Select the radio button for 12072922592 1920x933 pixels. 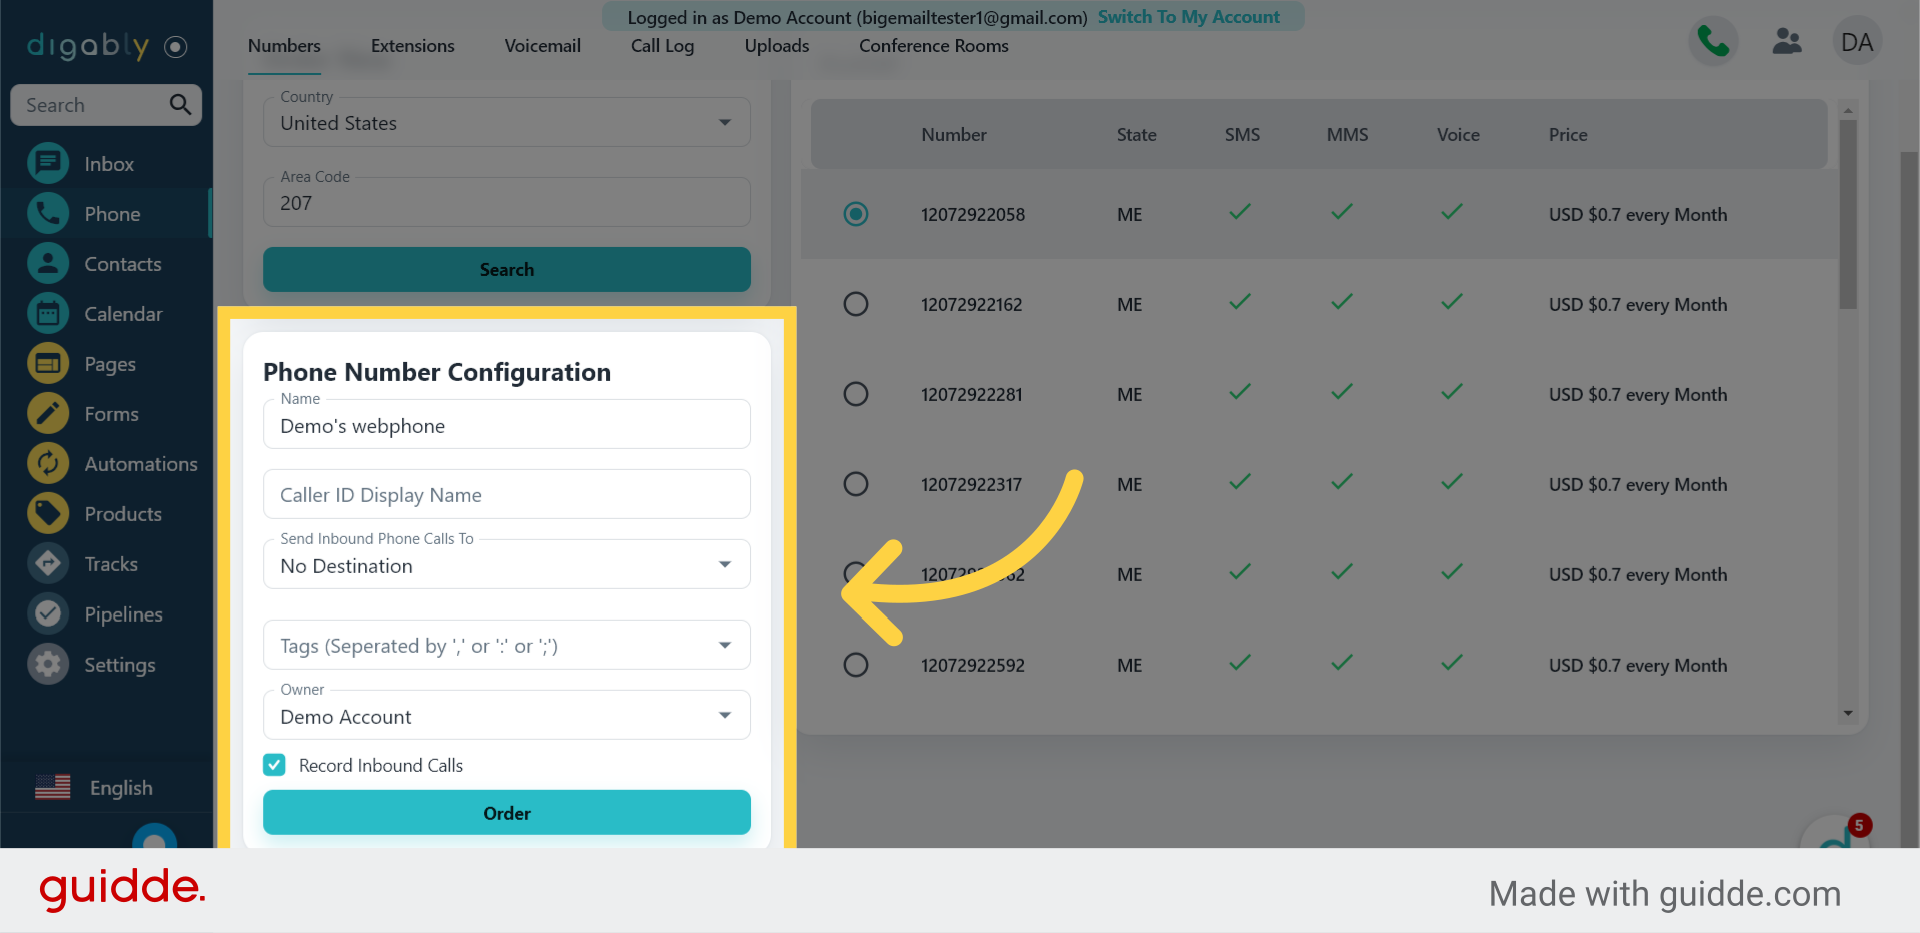[856, 665]
